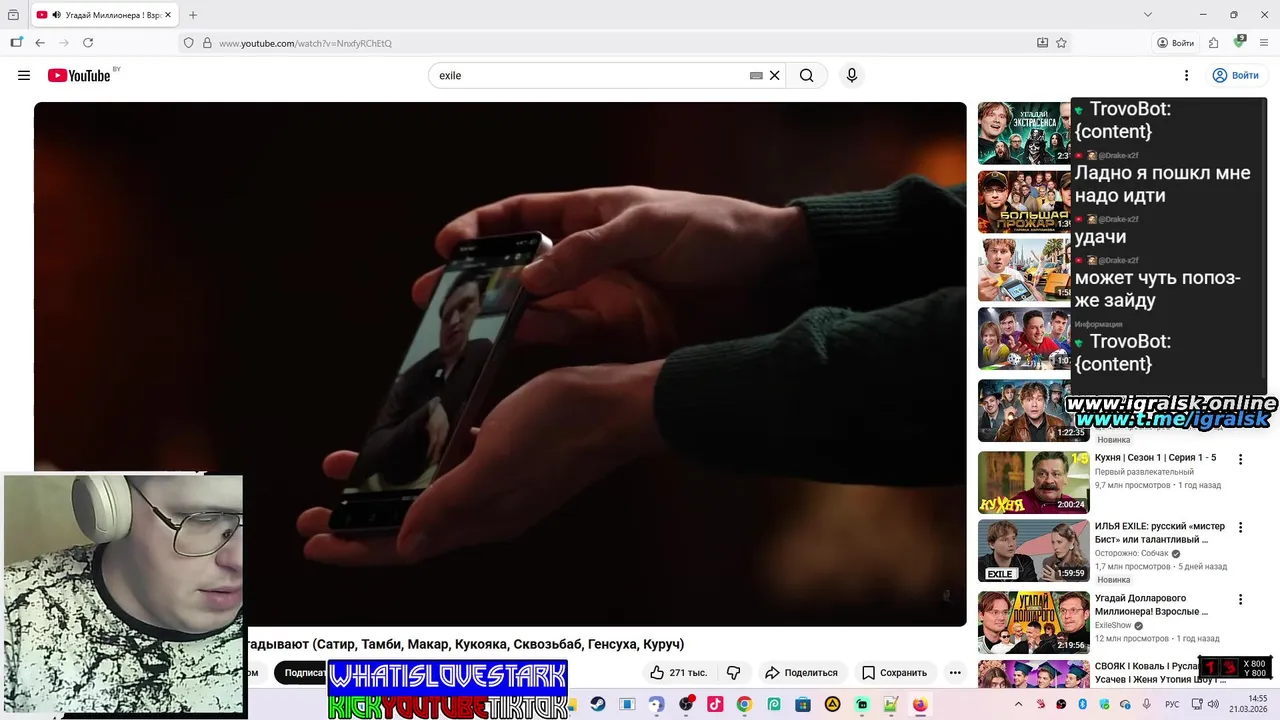Open the Угадай Экстрасенса thumbnail
Screen dimensions: 1280x720
click(1024, 133)
